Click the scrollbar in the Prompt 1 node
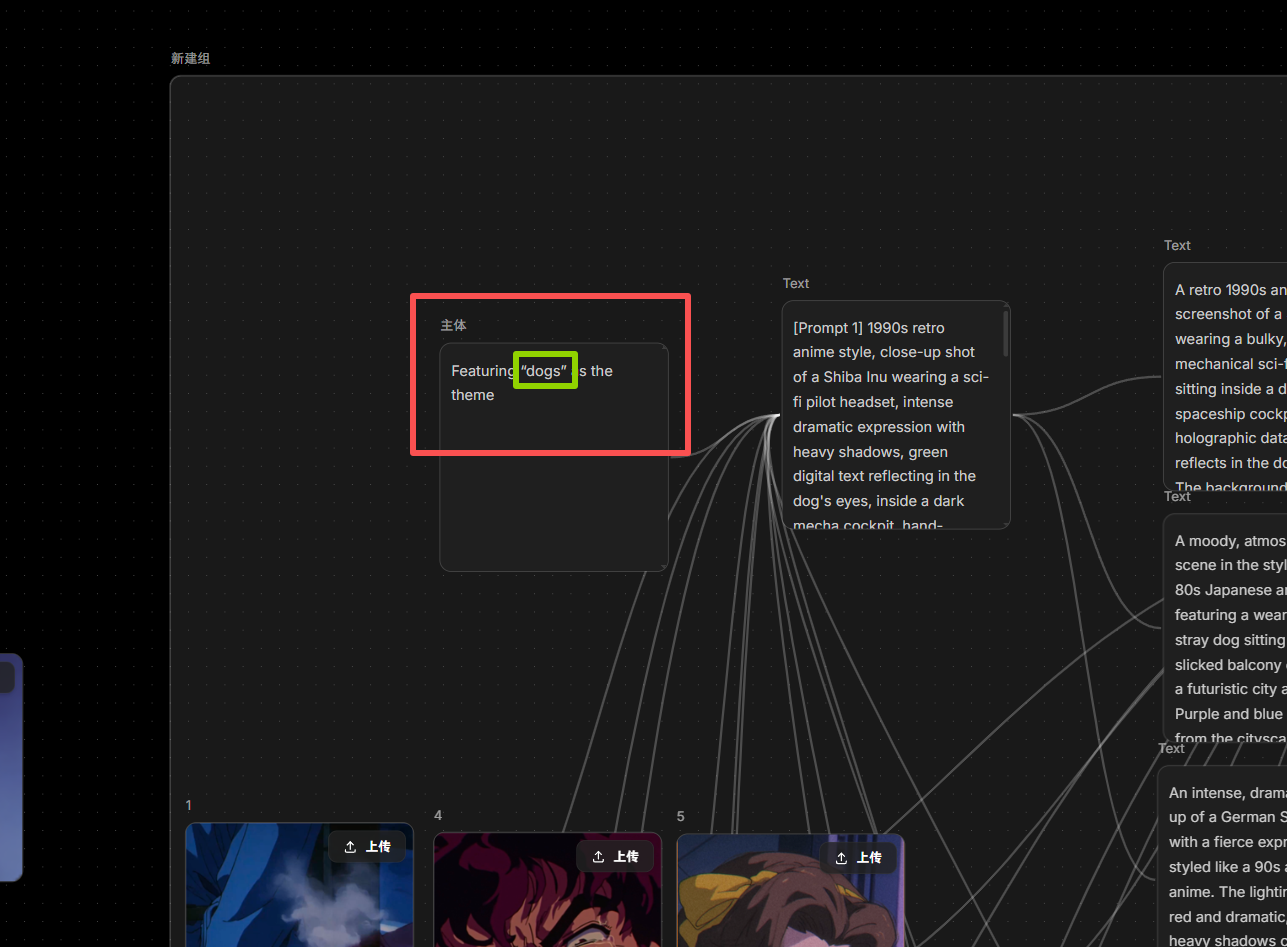This screenshot has width=1287, height=947. tap(1005, 334)
